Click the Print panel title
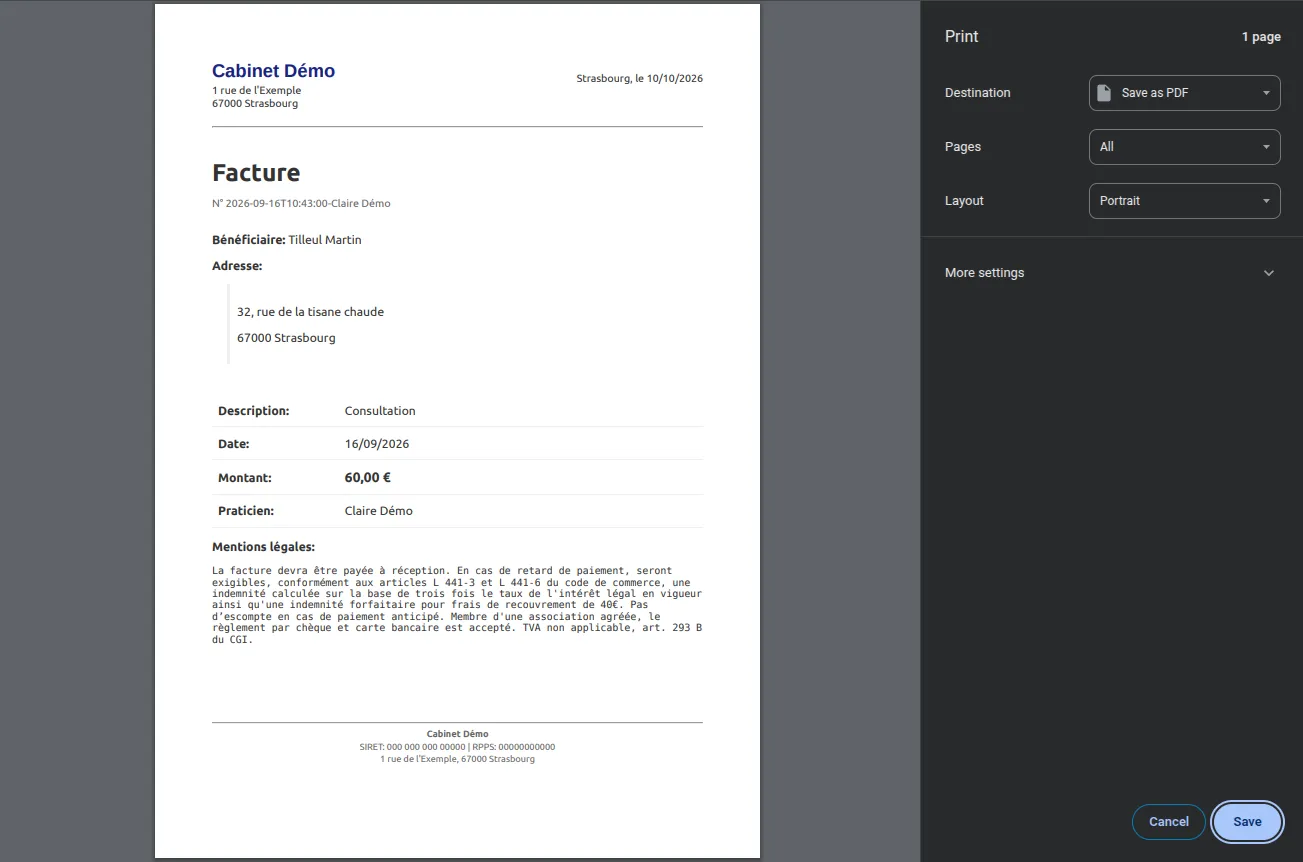Screen dimensions: 1303x862 tap(961, 36)
